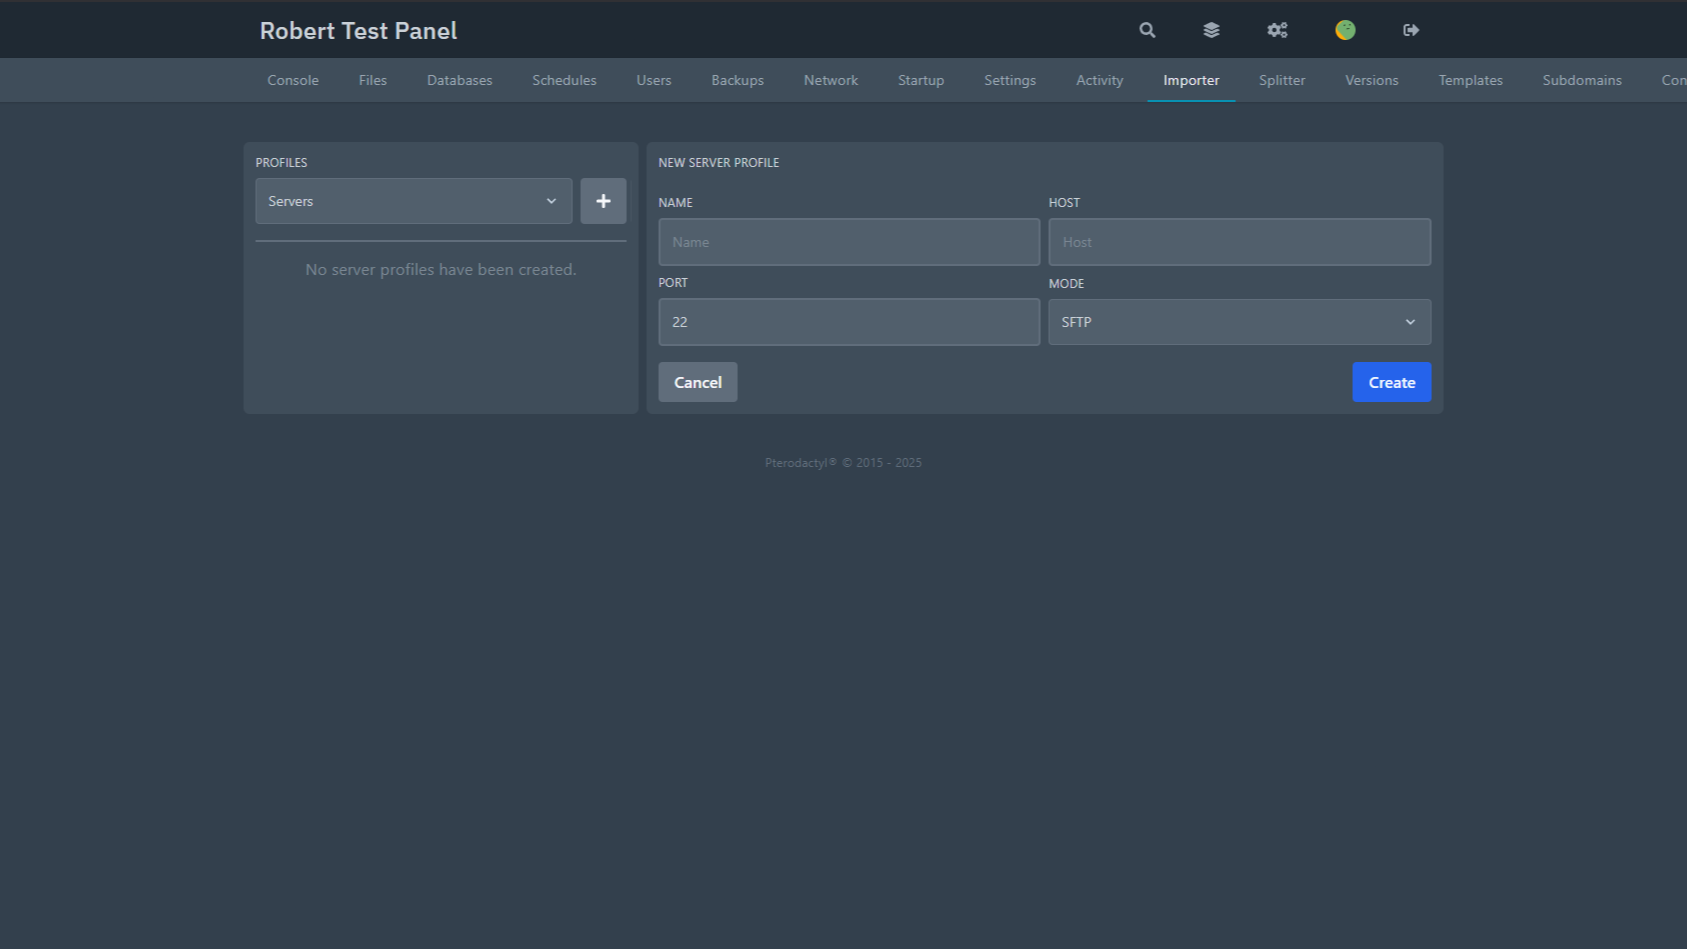The image size is (1687, 949).
Task: Switch to the Console tab
Action: (292, 80)
